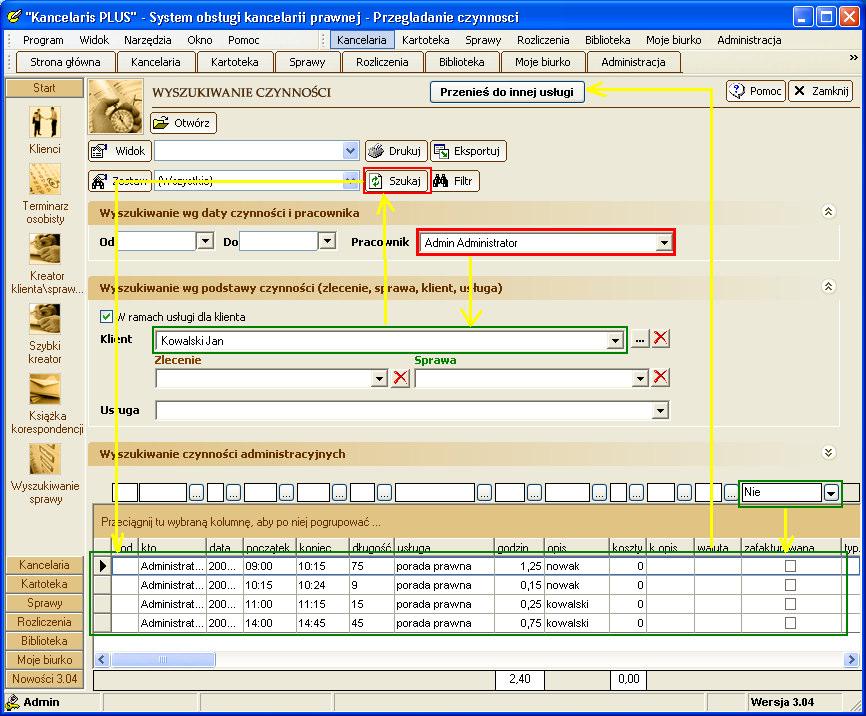Tick zafakturowana checkbox in the 14:00 row
This screenshot has height=716, width=866.
point(790,623)
